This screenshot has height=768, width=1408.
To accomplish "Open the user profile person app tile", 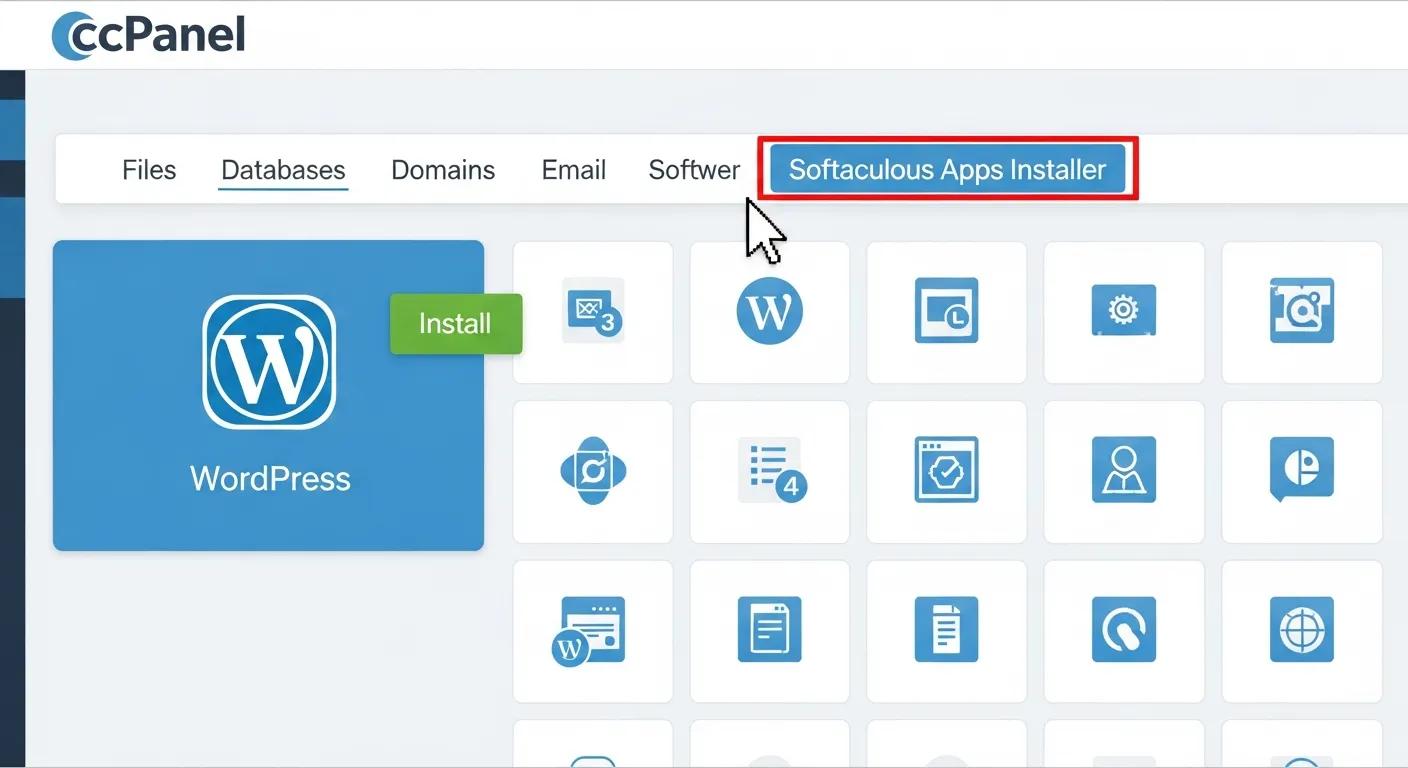I will point(1124,471).
